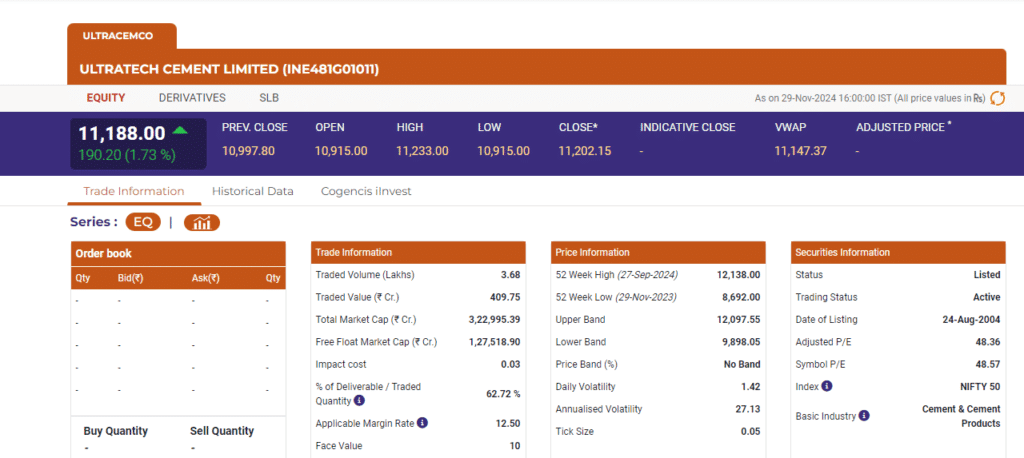Click Annualised Volatility value 27.13
The image size is (1024, 458).
(748, 409)
